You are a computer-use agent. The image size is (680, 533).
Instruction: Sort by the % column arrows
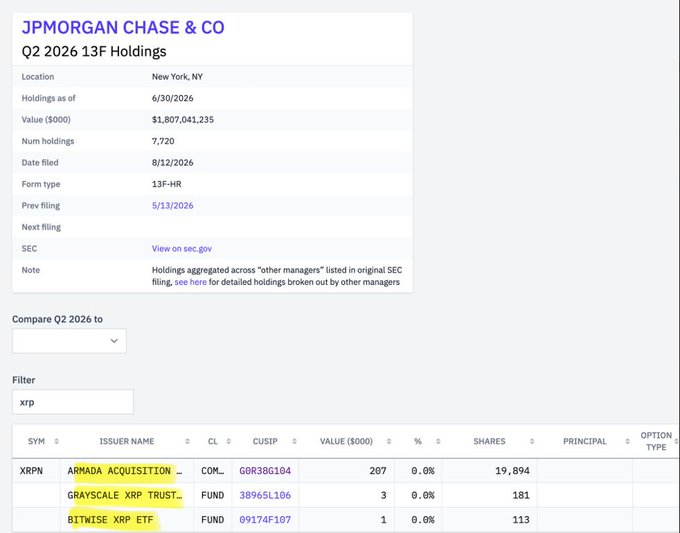tap(438, 441)
